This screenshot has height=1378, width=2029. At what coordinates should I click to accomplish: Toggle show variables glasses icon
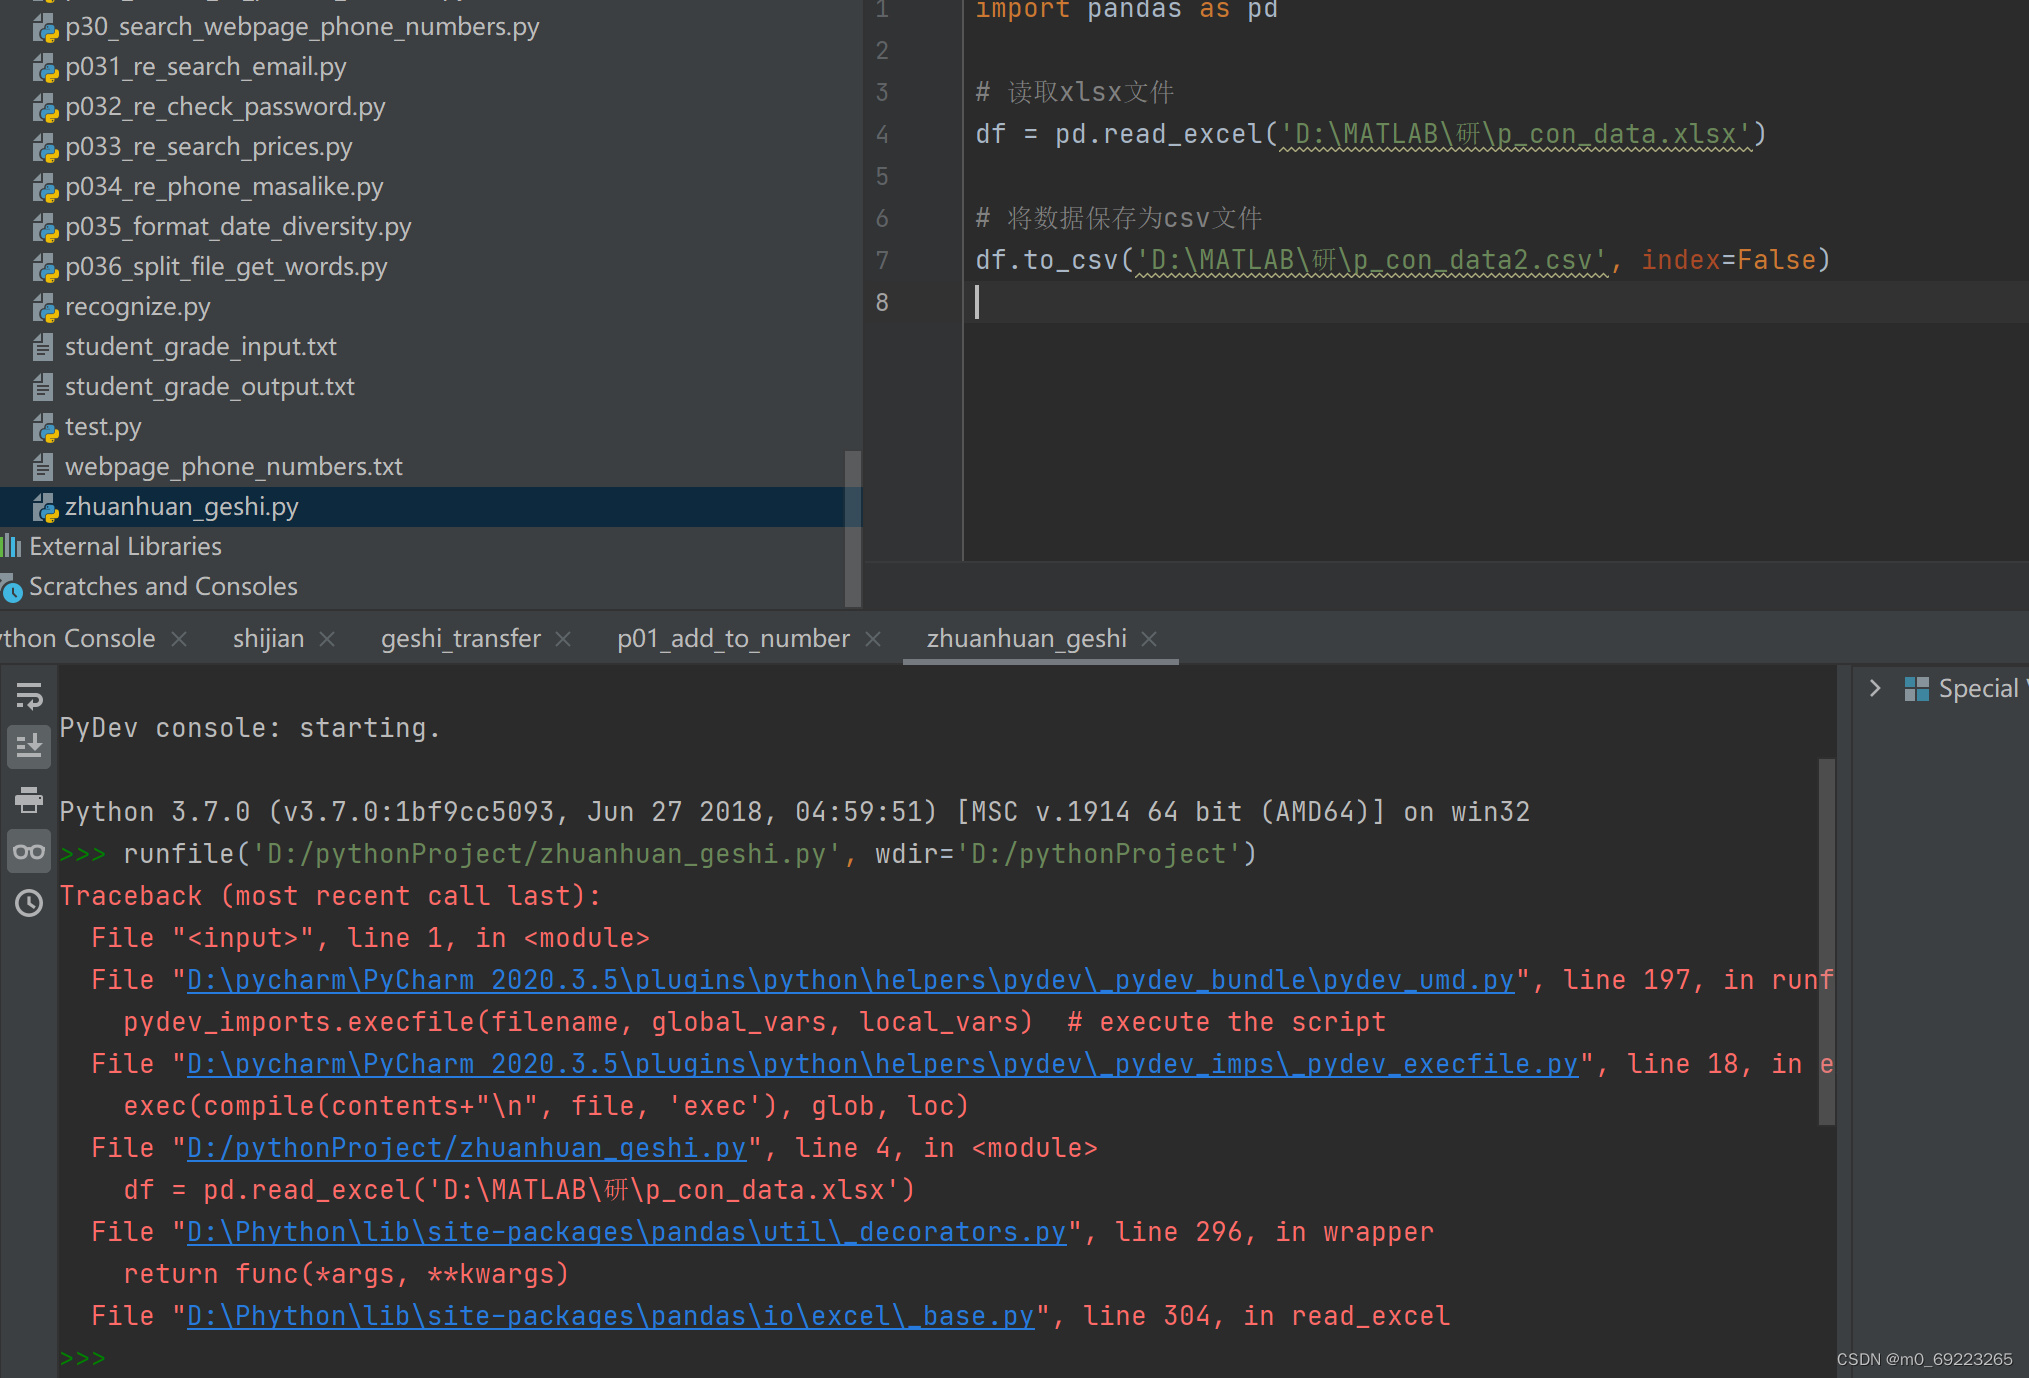click(29, 852)
